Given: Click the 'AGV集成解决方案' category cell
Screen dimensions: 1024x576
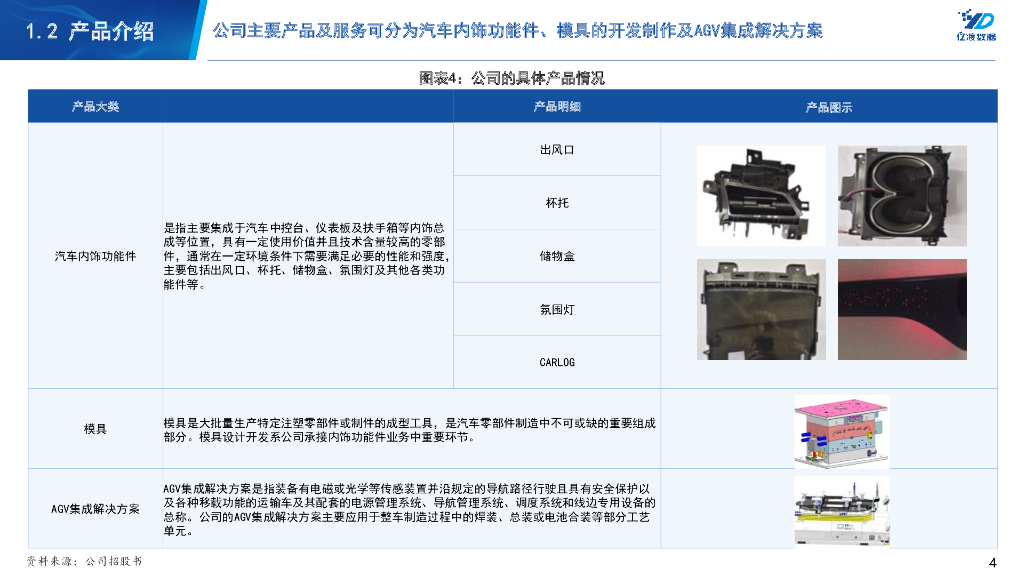Looking at the screenshot, I should point(95,509).
